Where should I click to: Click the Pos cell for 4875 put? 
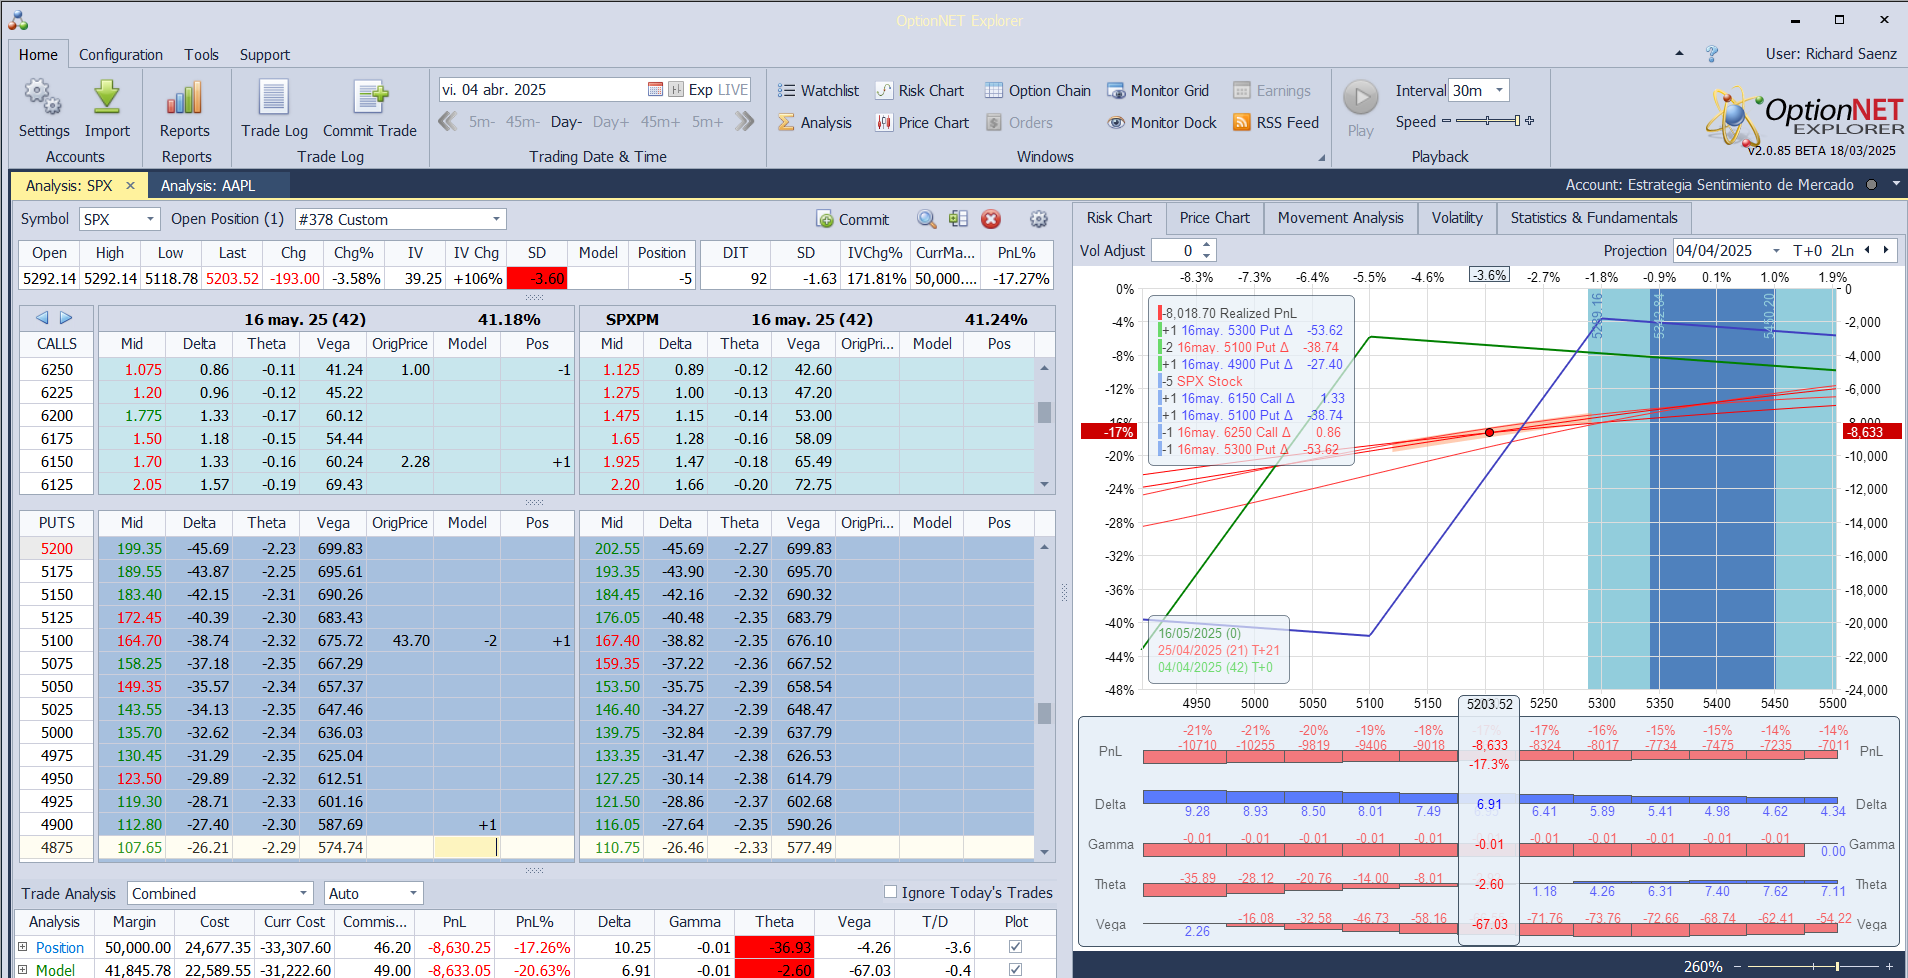click(x=537, y=847)
